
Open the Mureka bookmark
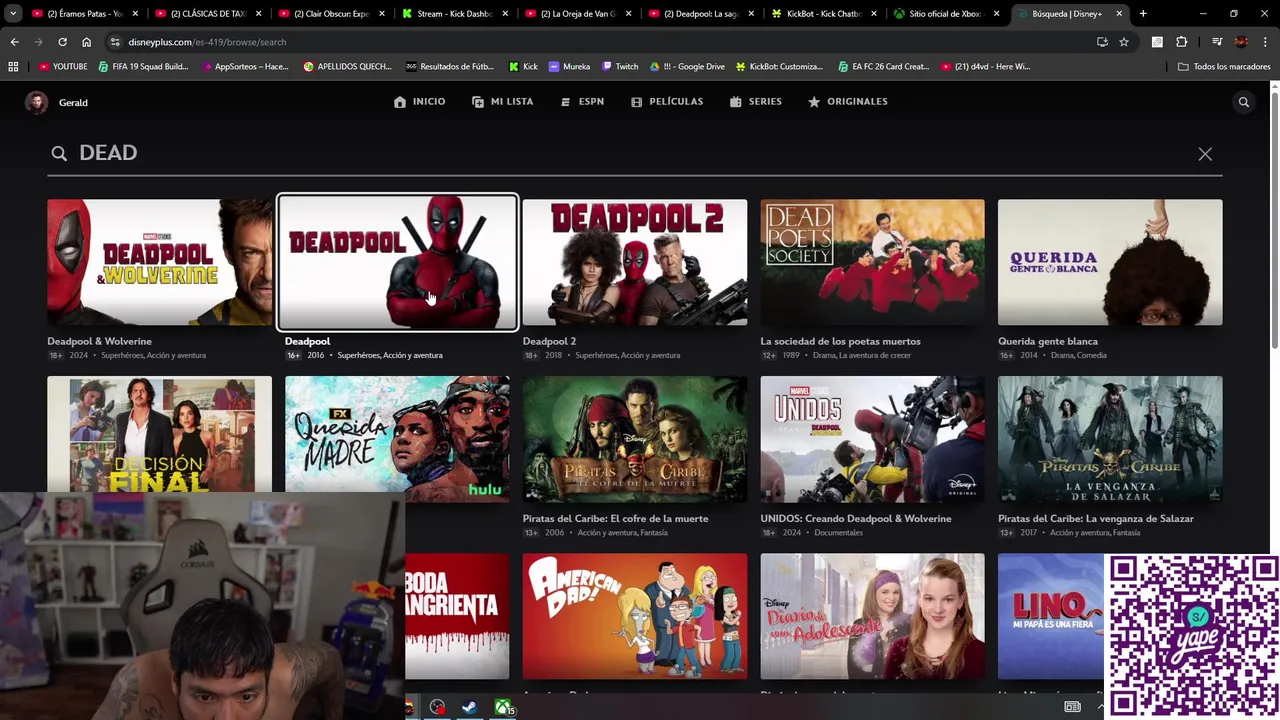(569, 66)
